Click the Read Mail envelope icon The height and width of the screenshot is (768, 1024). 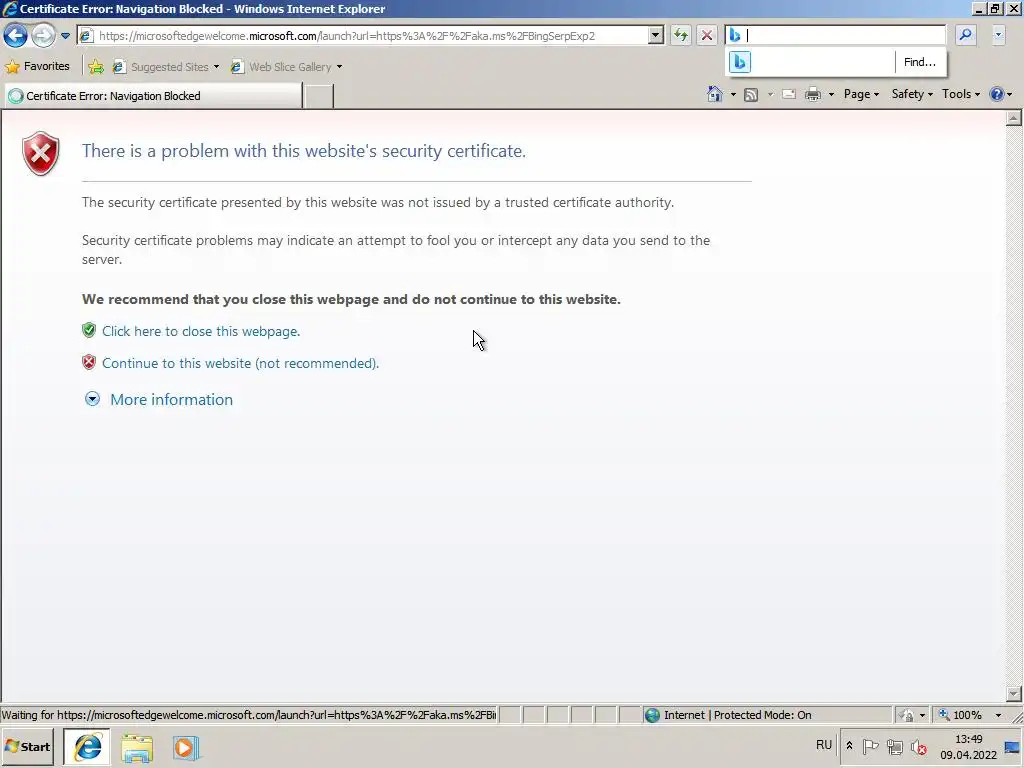tap(789, 95)
